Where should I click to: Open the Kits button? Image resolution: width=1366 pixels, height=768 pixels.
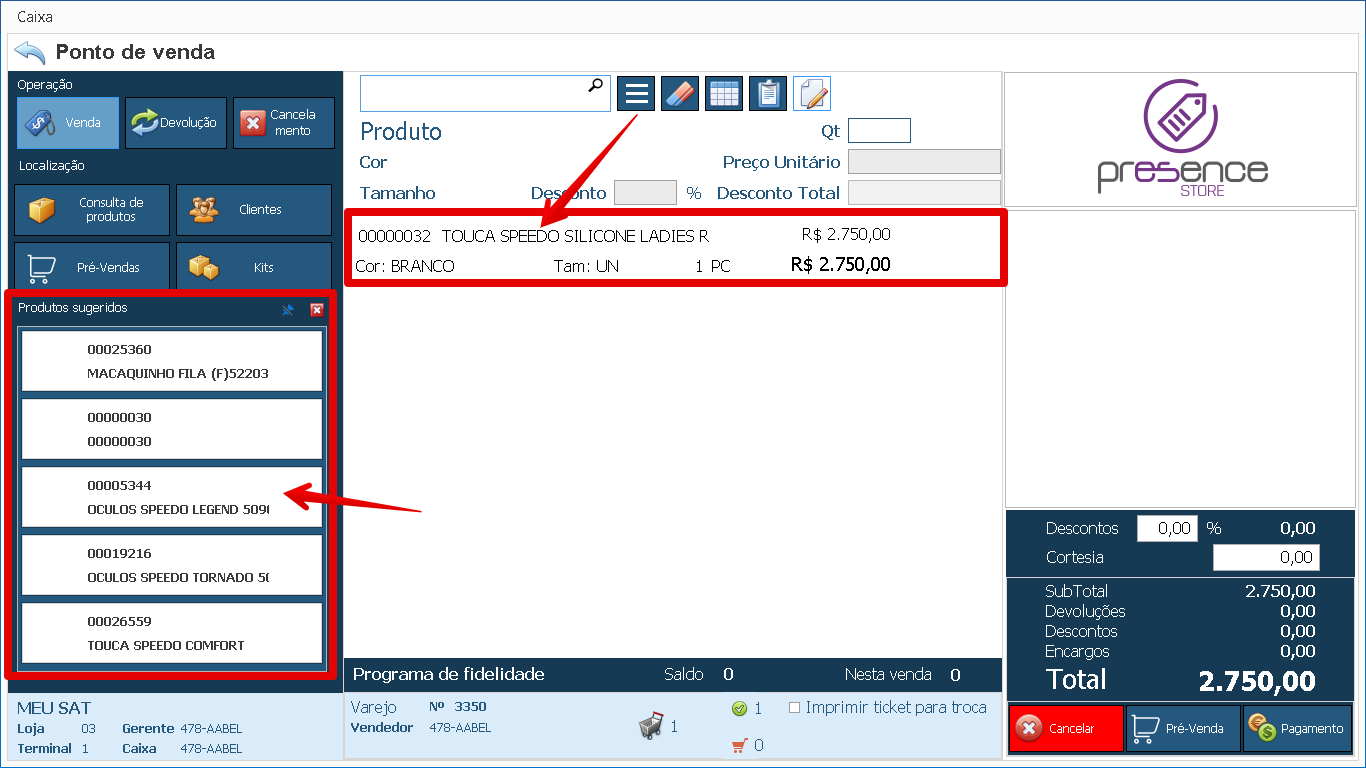pos(254,266)
